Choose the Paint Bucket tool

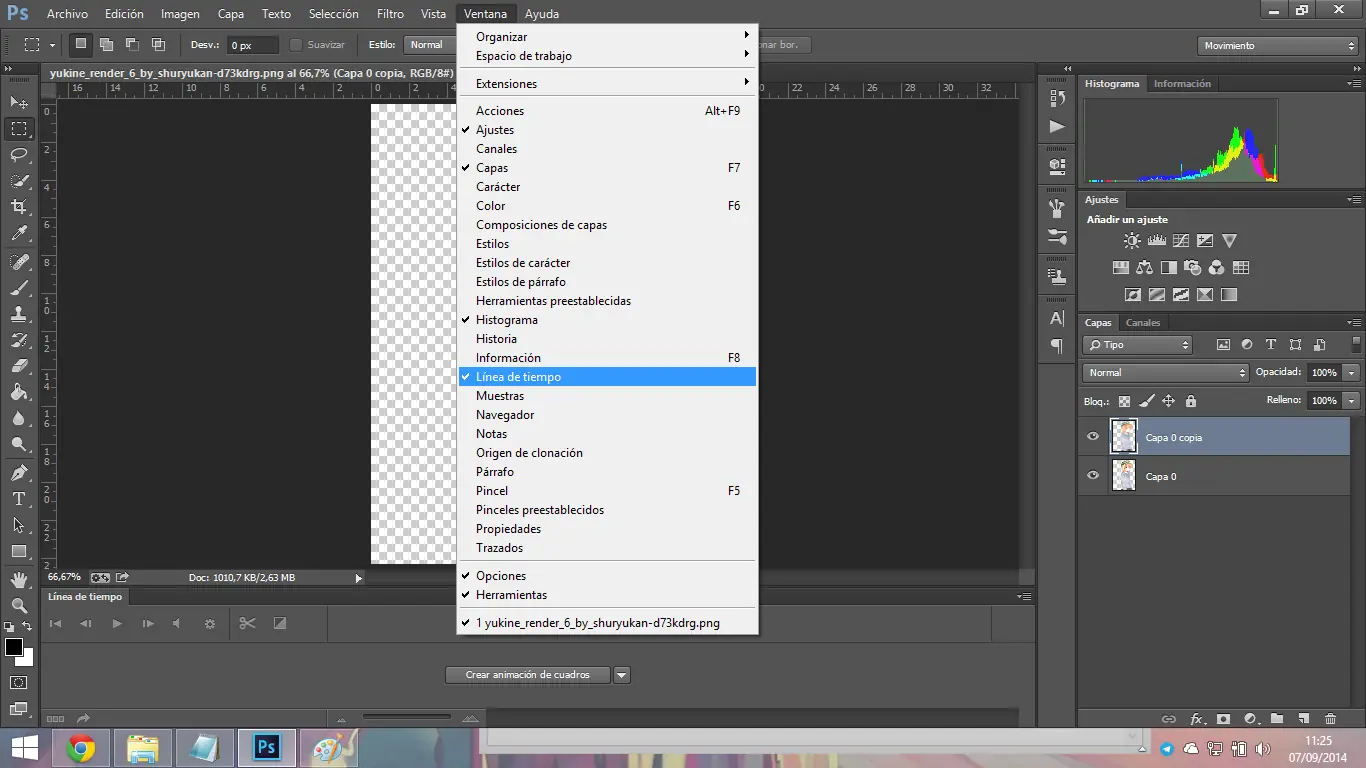[x=19, y=392]
